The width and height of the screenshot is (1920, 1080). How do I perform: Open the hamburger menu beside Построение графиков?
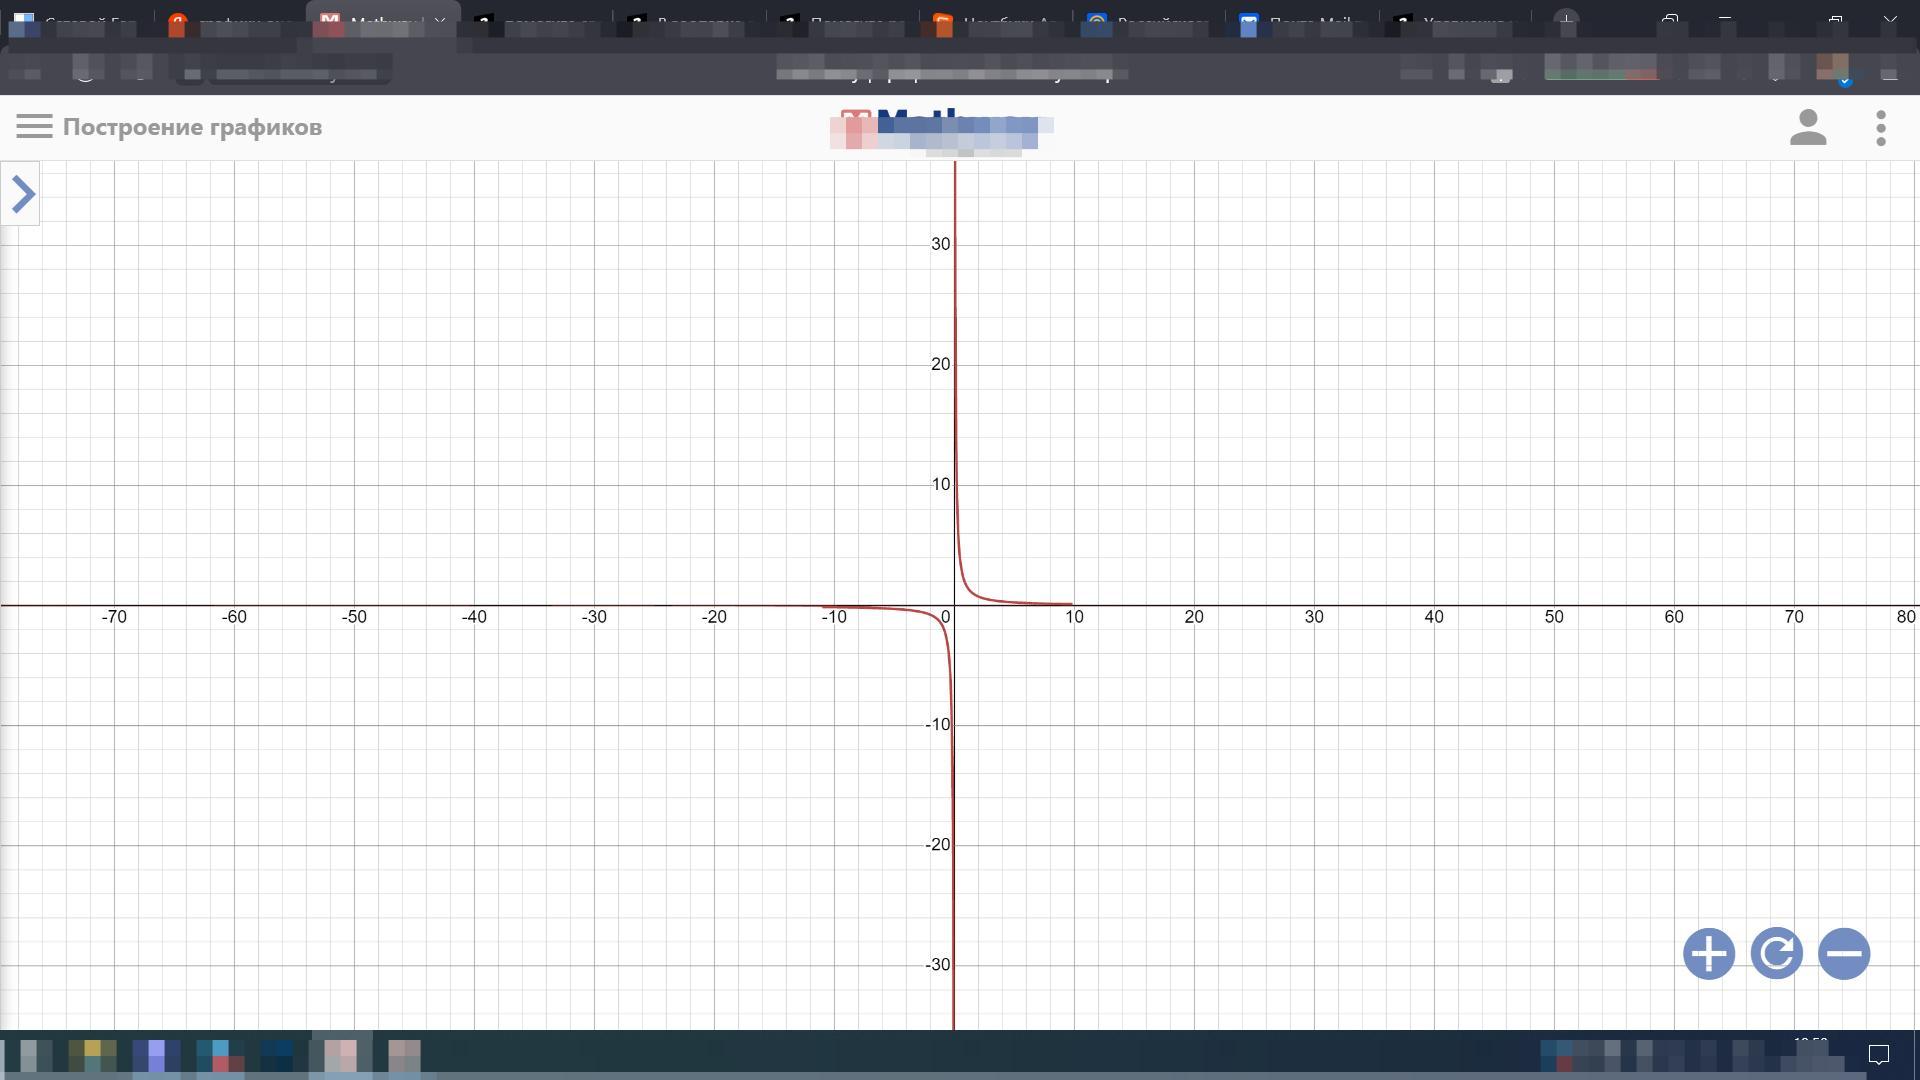coord(34,127)
